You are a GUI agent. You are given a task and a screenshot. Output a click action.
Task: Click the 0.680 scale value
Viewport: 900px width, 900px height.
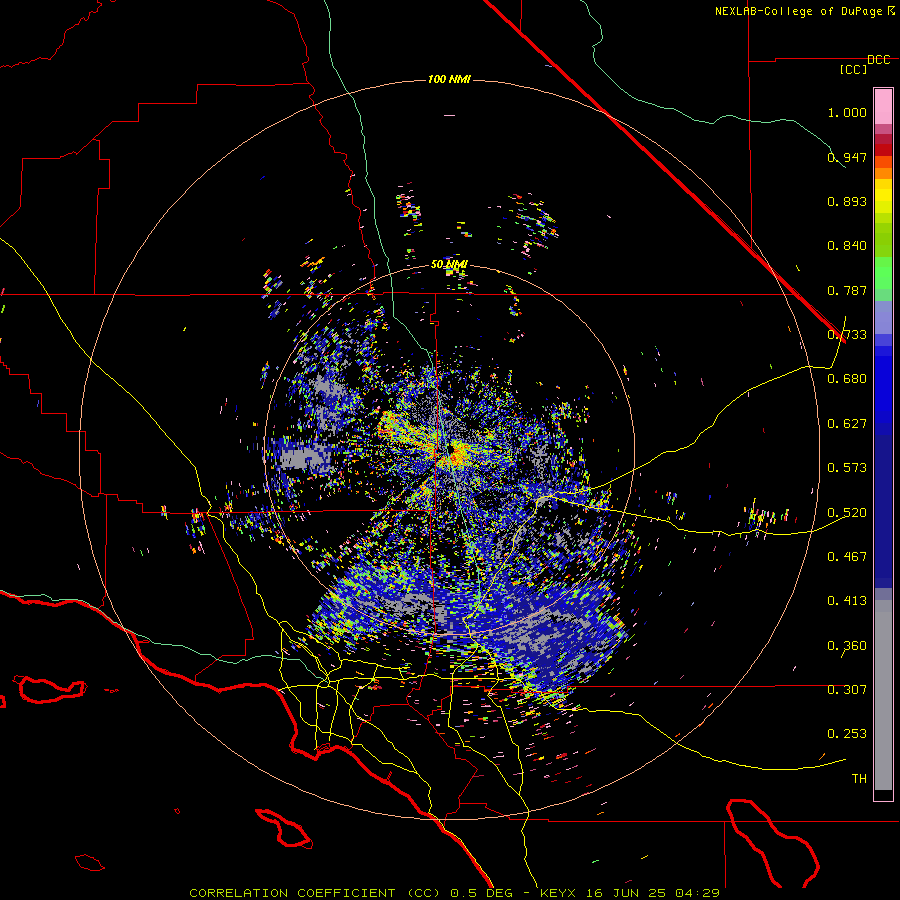847,379
